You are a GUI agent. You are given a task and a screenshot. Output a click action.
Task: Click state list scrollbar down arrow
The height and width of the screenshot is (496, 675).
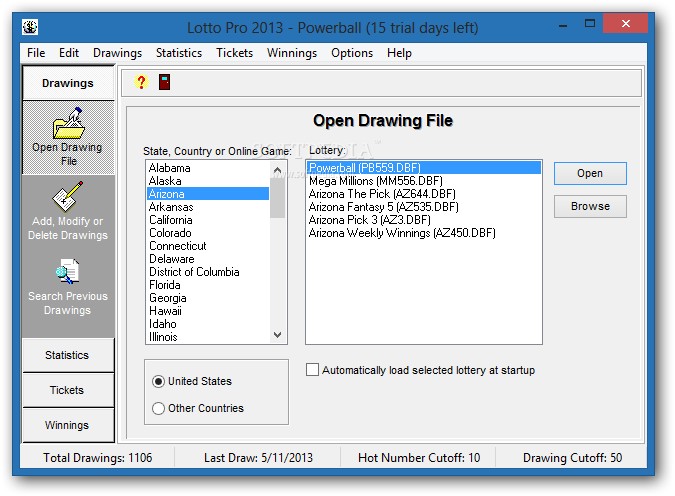(x=278, y=336)
